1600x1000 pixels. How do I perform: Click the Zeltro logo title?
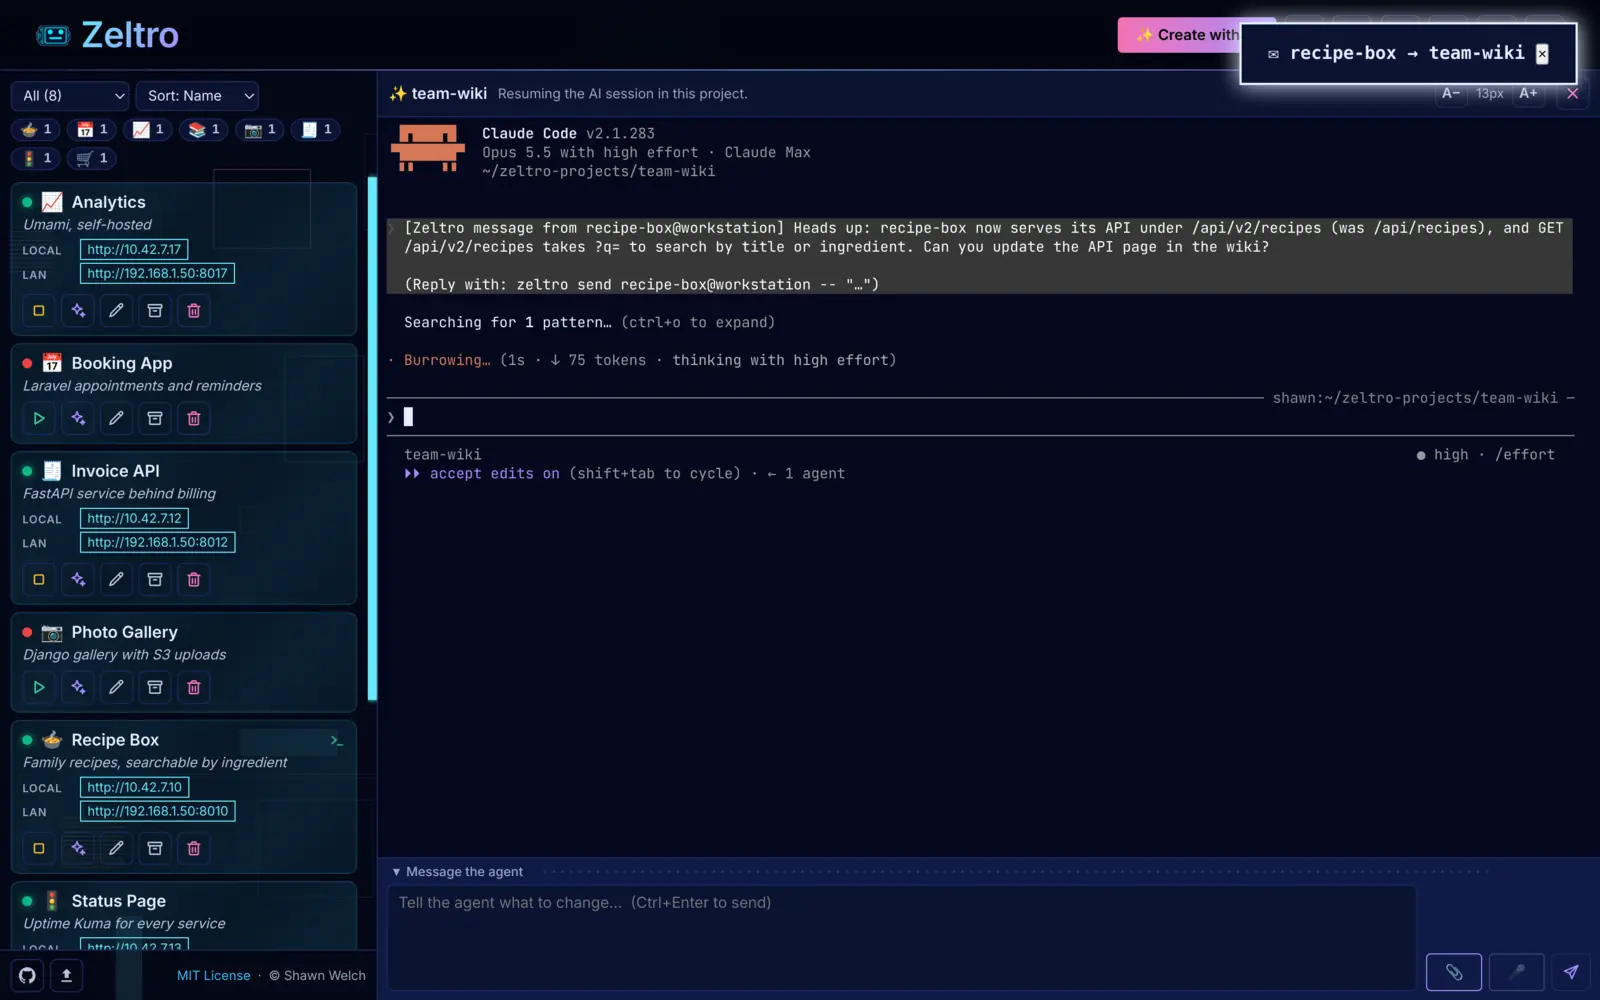[x=130, y=35]
